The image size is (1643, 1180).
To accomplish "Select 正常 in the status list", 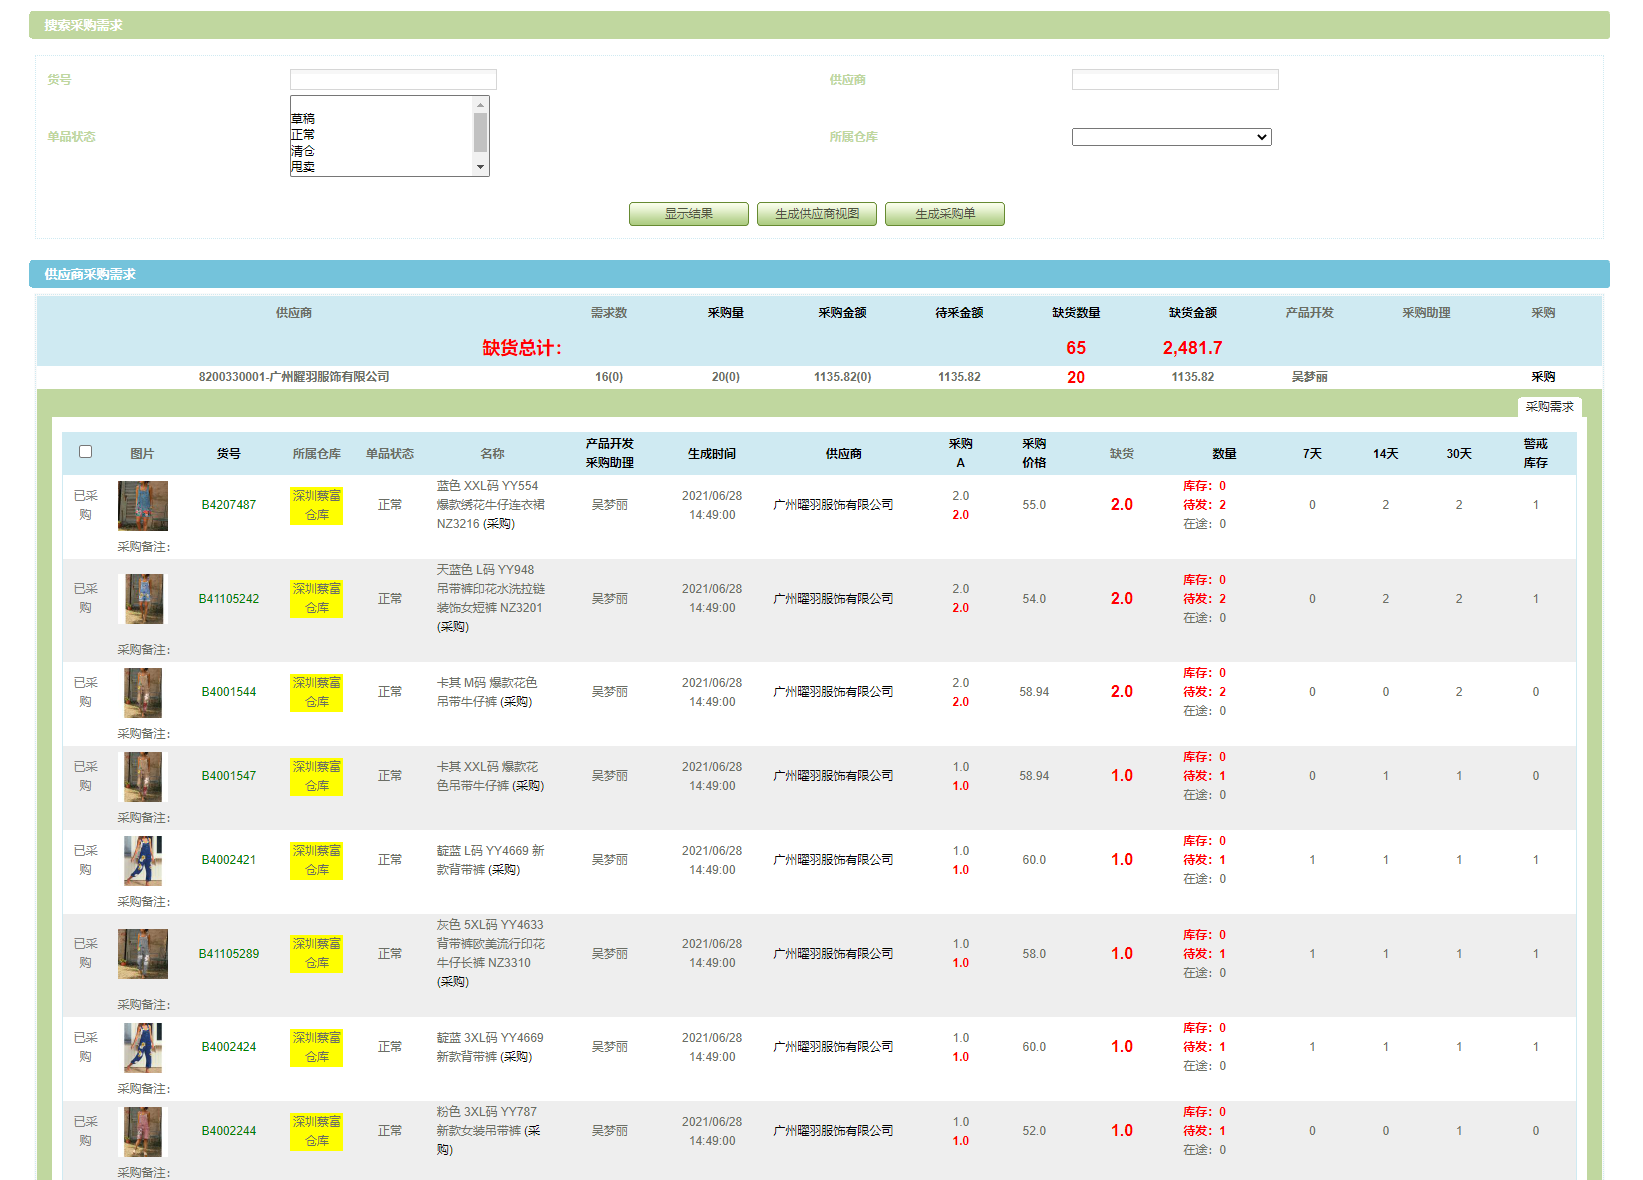I will coord(303,135).
